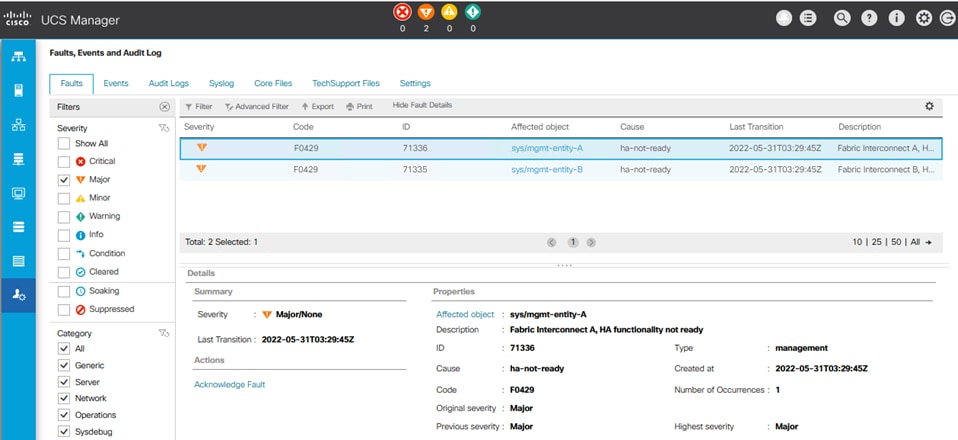Open the list icon in header

coord(808,18)
